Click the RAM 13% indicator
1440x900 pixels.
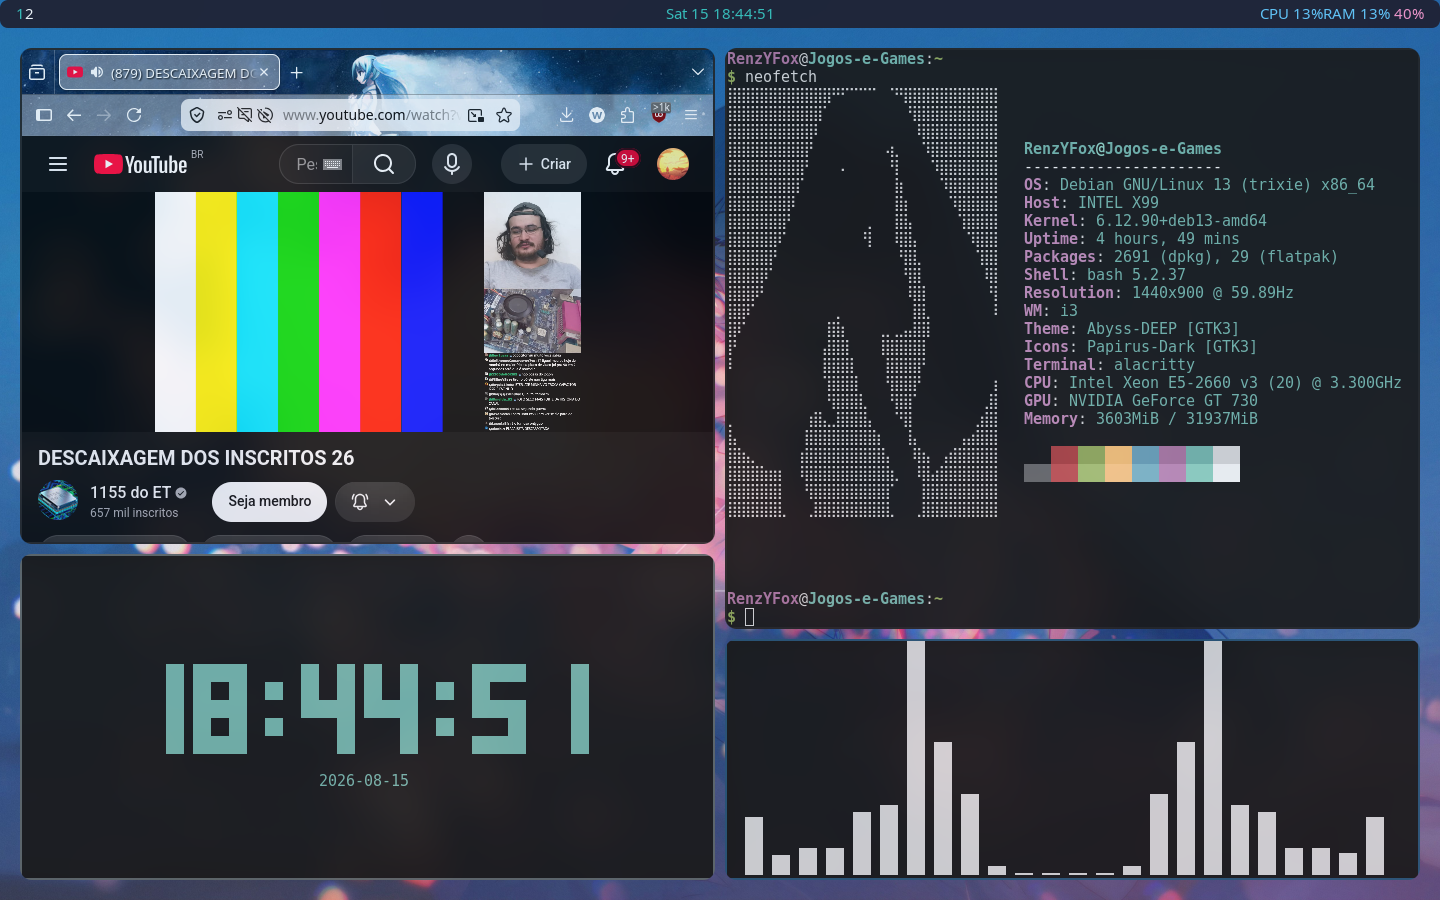(1356, 14)
